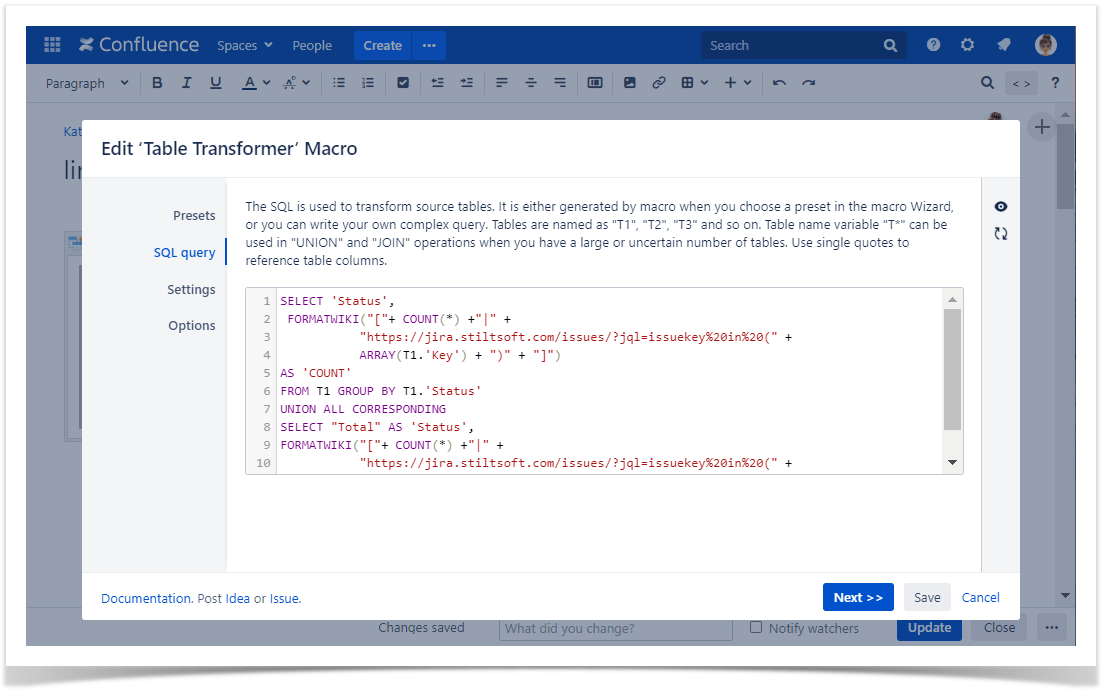1110x695 pixels.
Task: Expand the Paragraph style dropdown
Action: [x=87, y=83]
